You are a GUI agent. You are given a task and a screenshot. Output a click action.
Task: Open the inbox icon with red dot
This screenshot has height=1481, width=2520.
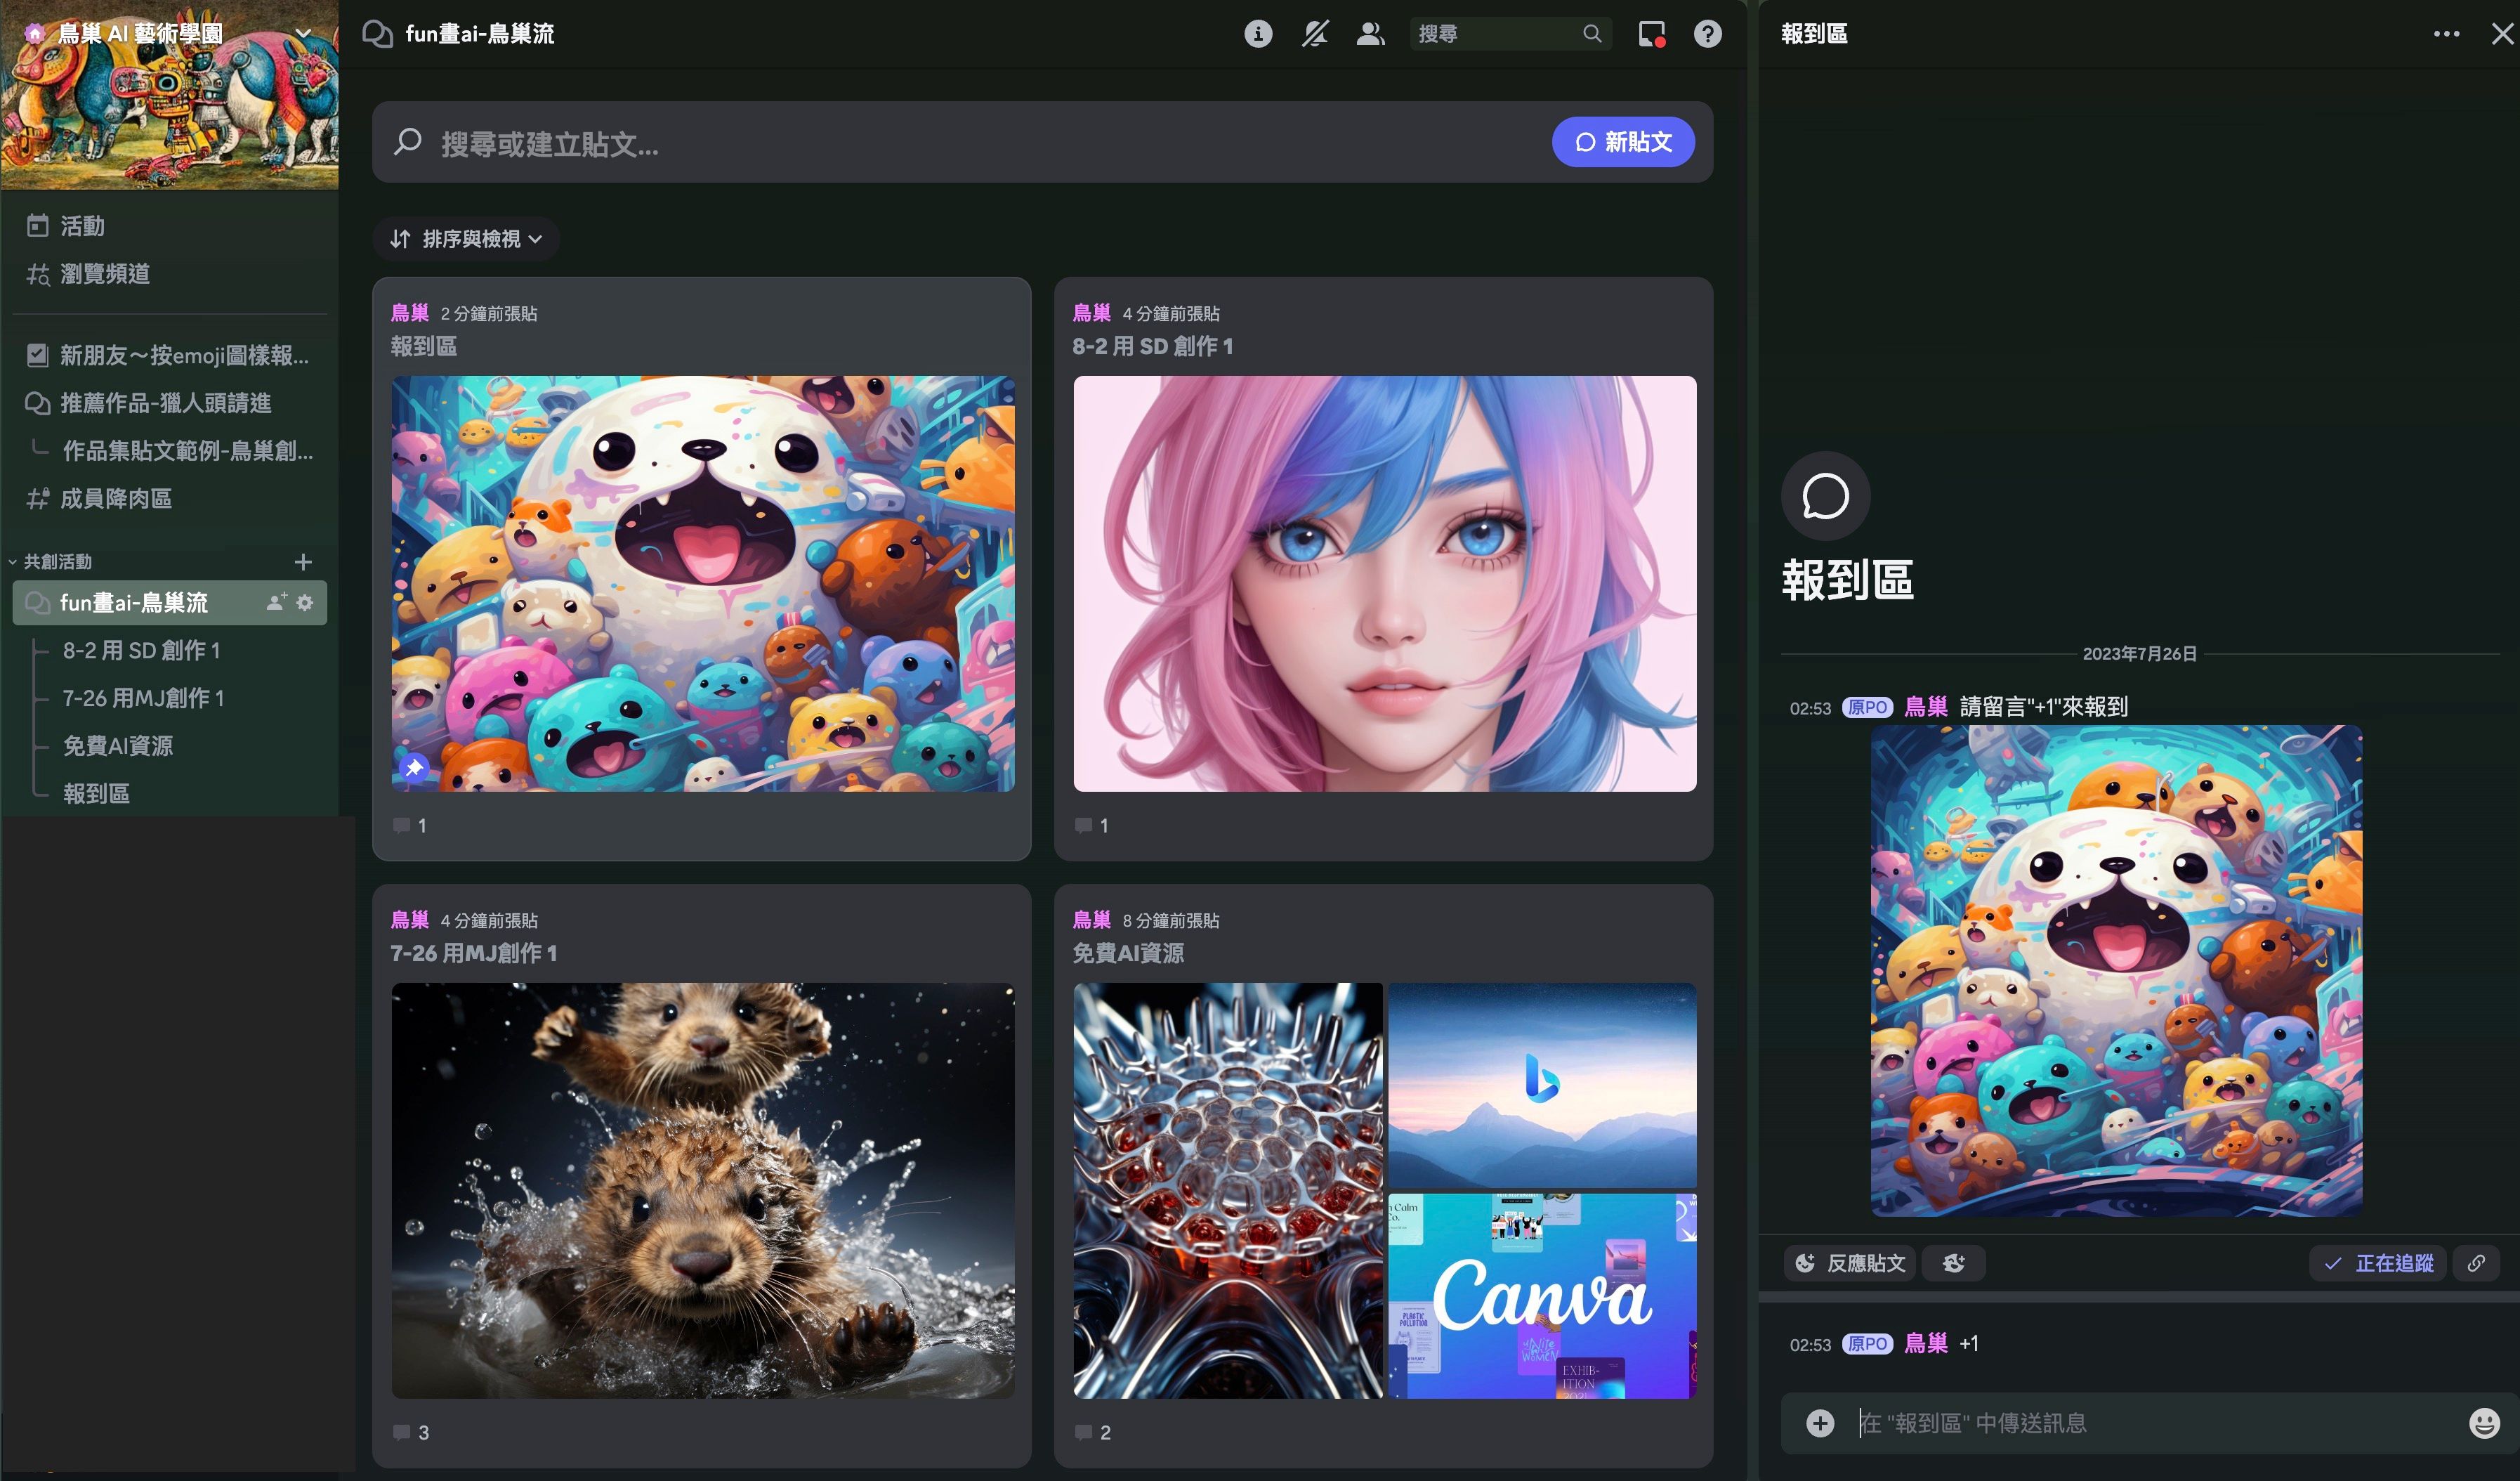1651,34
